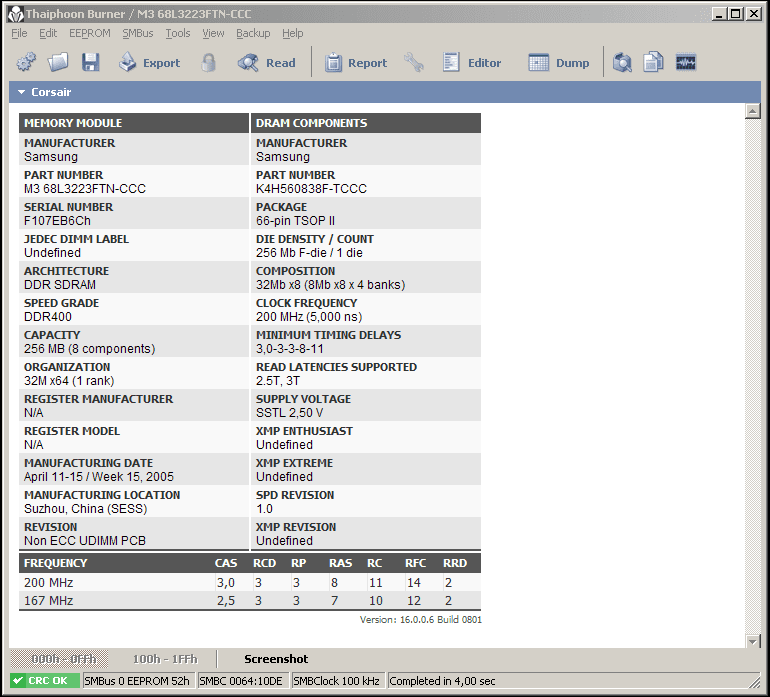Click the composition 32Mb x8 value

pos(330,284)
